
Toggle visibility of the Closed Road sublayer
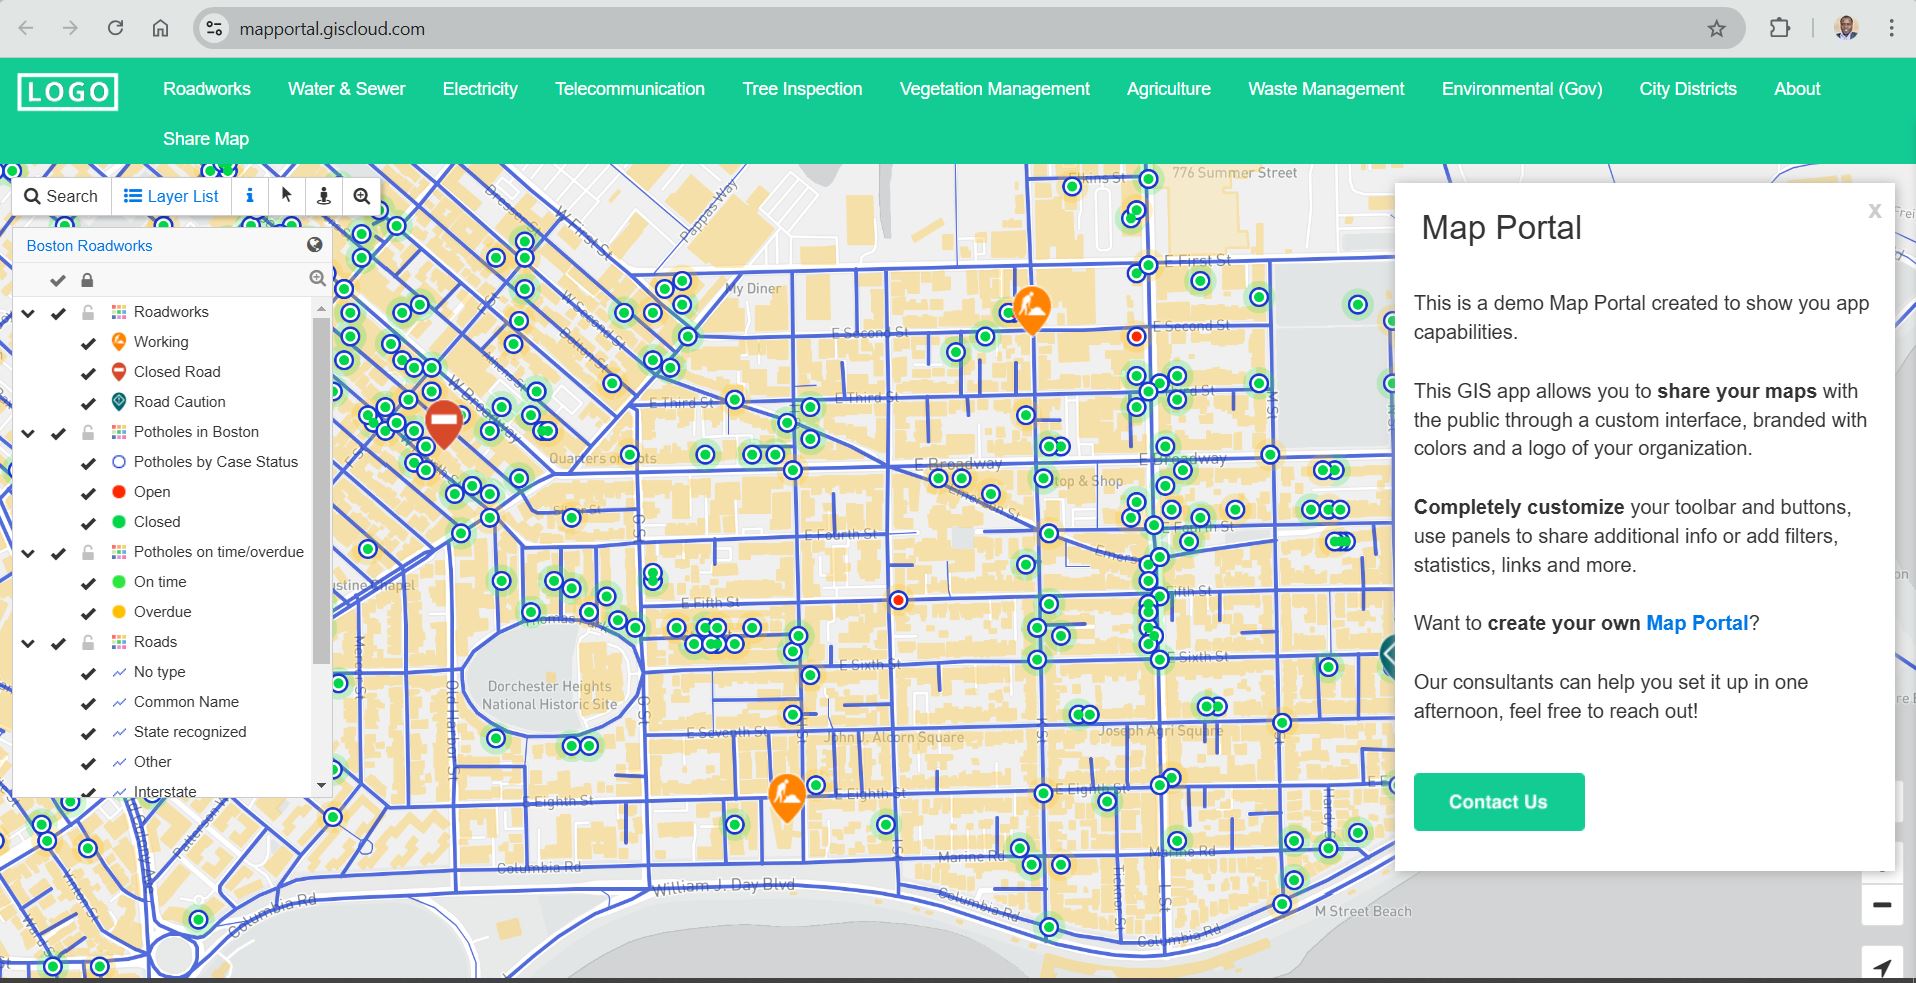click(x=88, y=372)
